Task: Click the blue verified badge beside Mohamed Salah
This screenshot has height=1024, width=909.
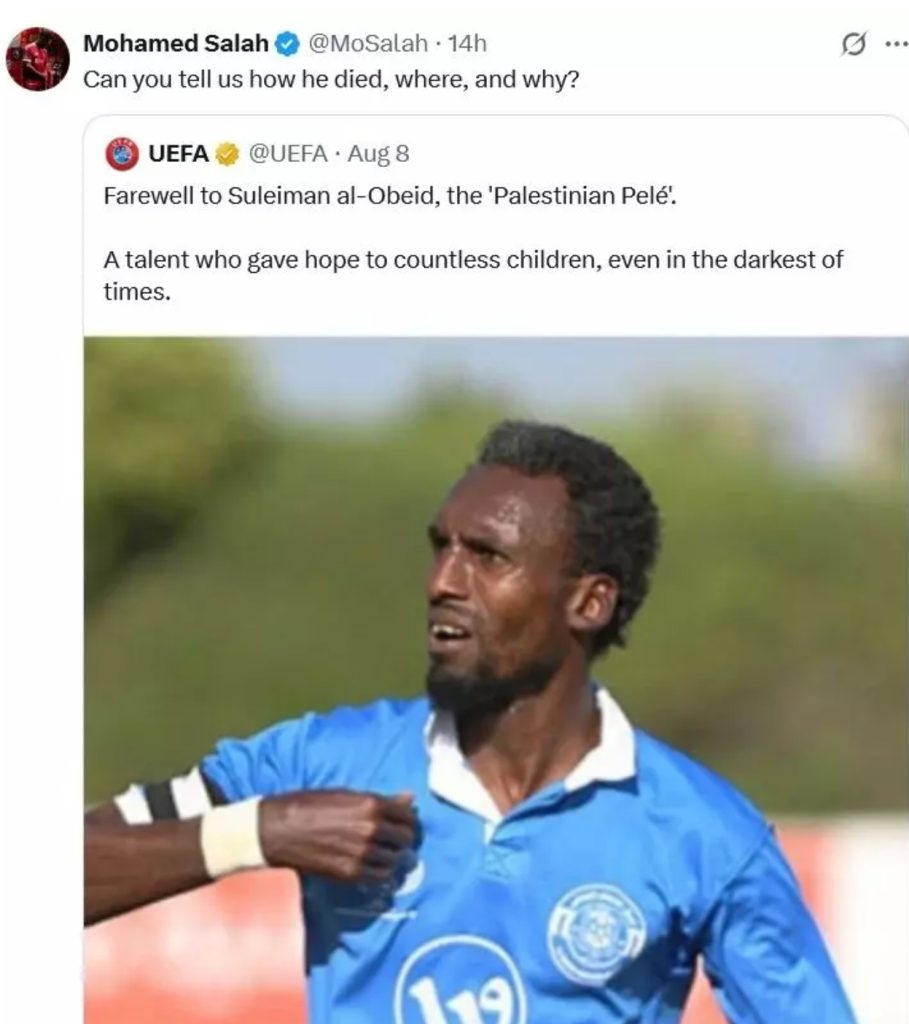Action: tap(287, 44)
